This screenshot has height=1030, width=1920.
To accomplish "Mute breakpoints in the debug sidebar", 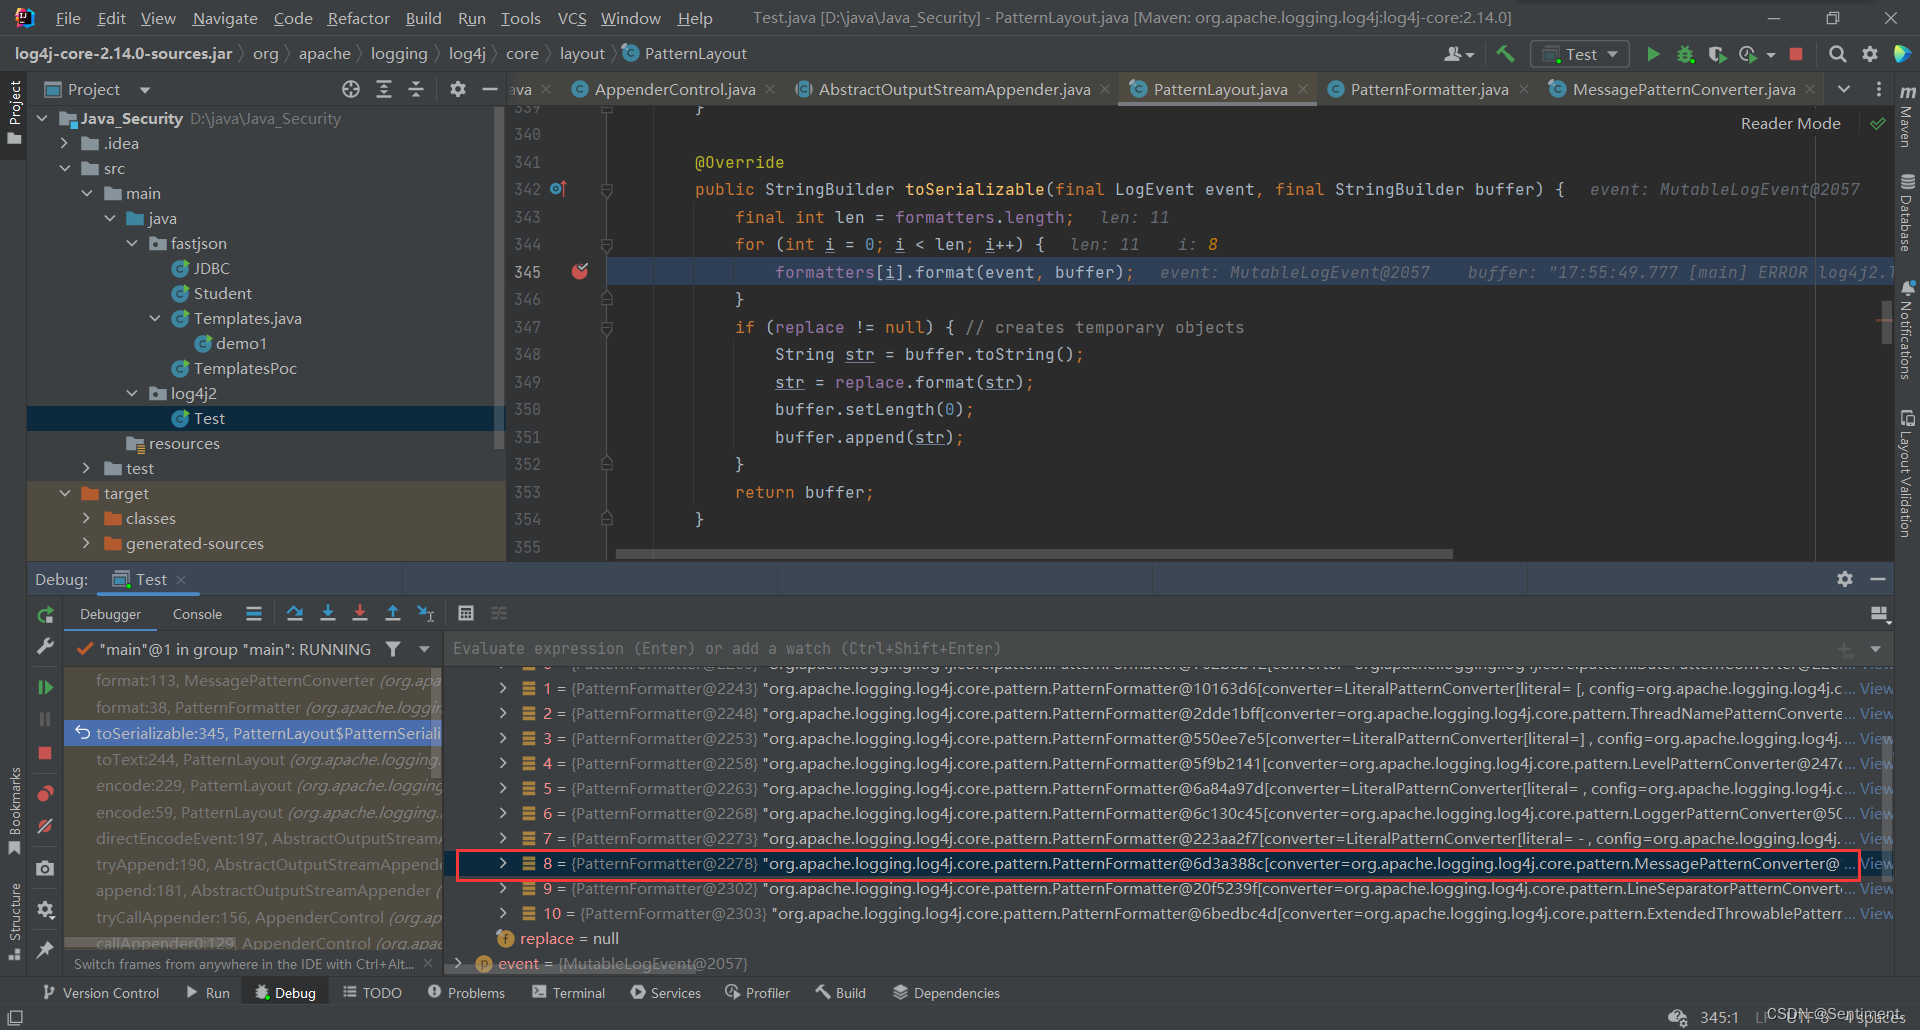I will (45, 826).
